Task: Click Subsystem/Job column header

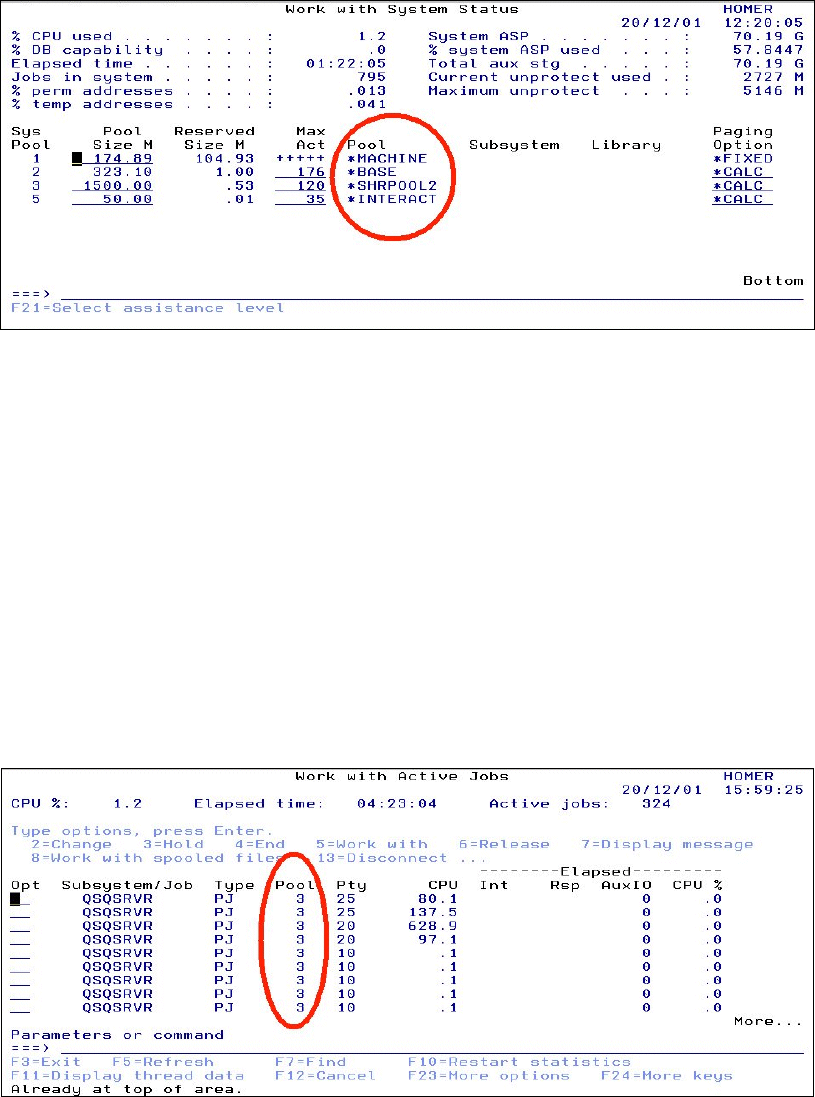Action: pos(127,885)
